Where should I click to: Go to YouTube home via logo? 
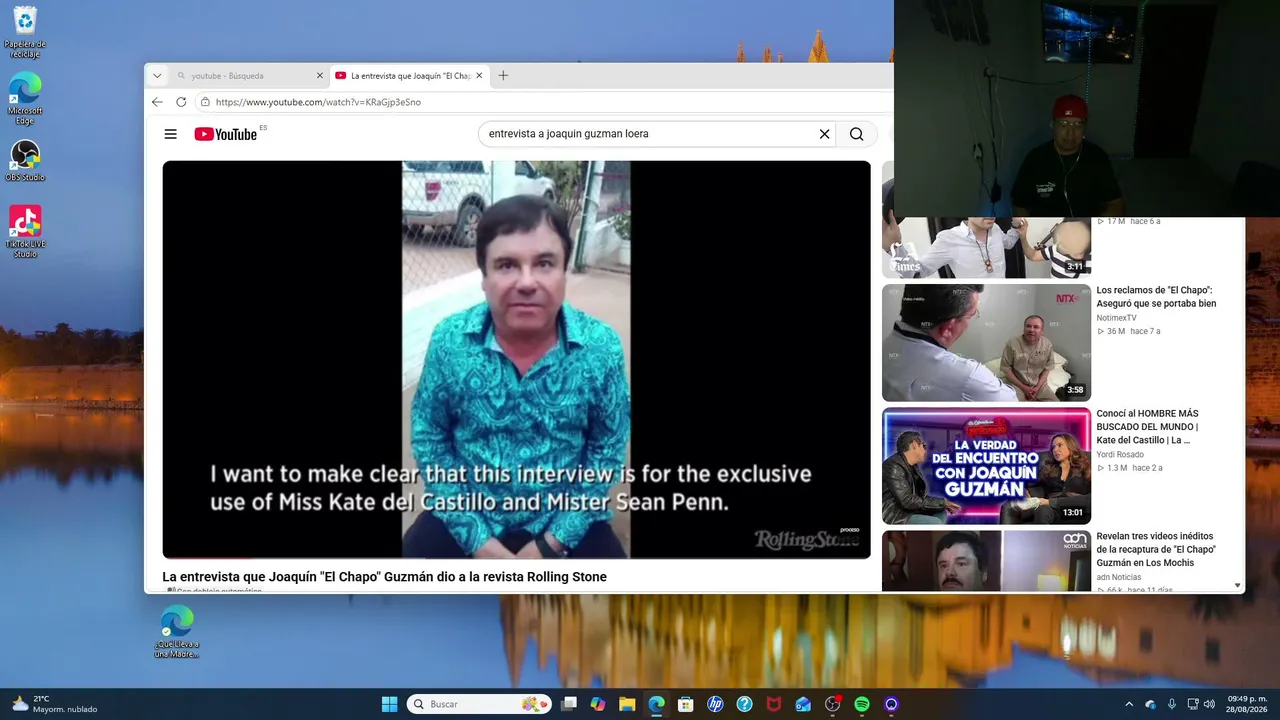(x=226, y=134)
